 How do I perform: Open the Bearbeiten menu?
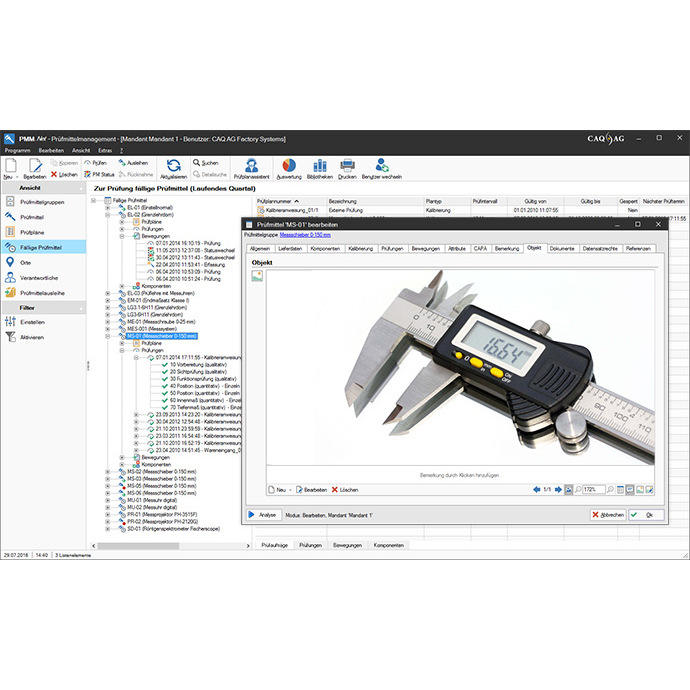pos(50,149)
